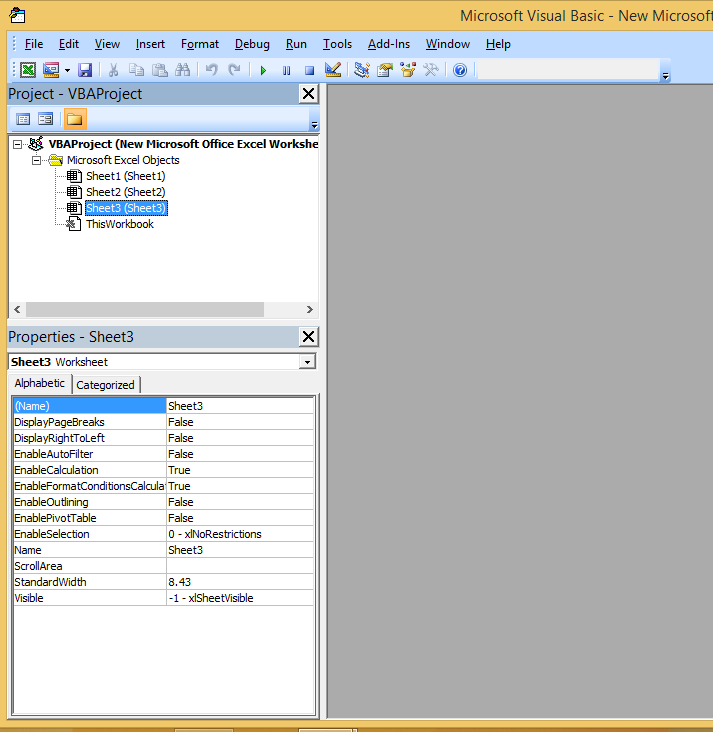This screenshot has width=713, height=732.
Task: Click View Object icon in Project pane
Action: tap(45, 119)
